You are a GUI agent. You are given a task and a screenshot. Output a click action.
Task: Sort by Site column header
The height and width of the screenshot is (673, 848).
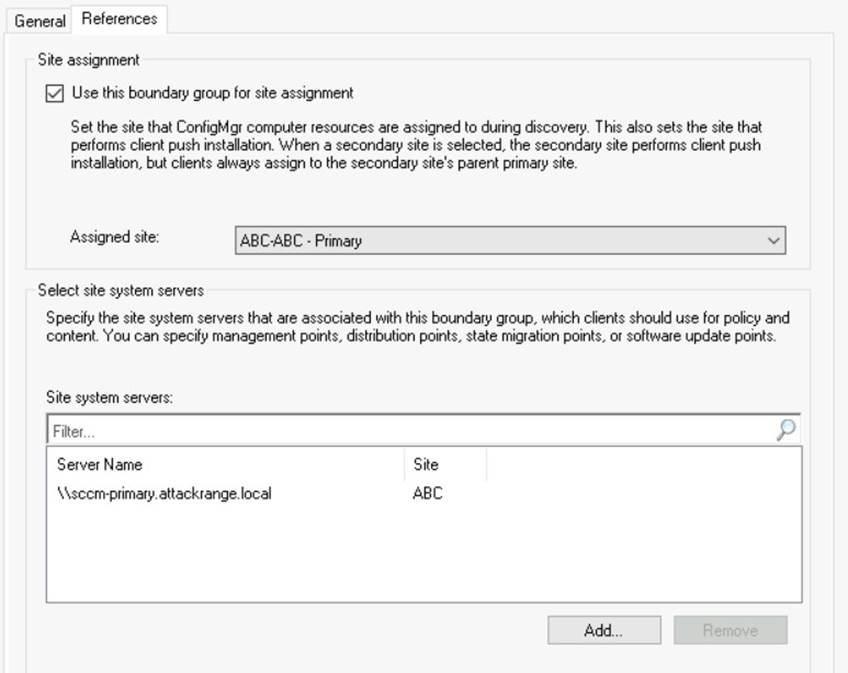(445, 465)
